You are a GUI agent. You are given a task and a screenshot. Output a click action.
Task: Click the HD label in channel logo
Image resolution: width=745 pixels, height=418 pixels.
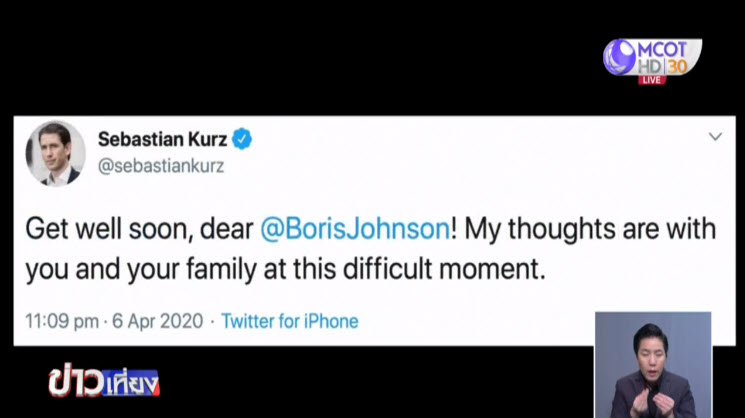coord(650,65)
